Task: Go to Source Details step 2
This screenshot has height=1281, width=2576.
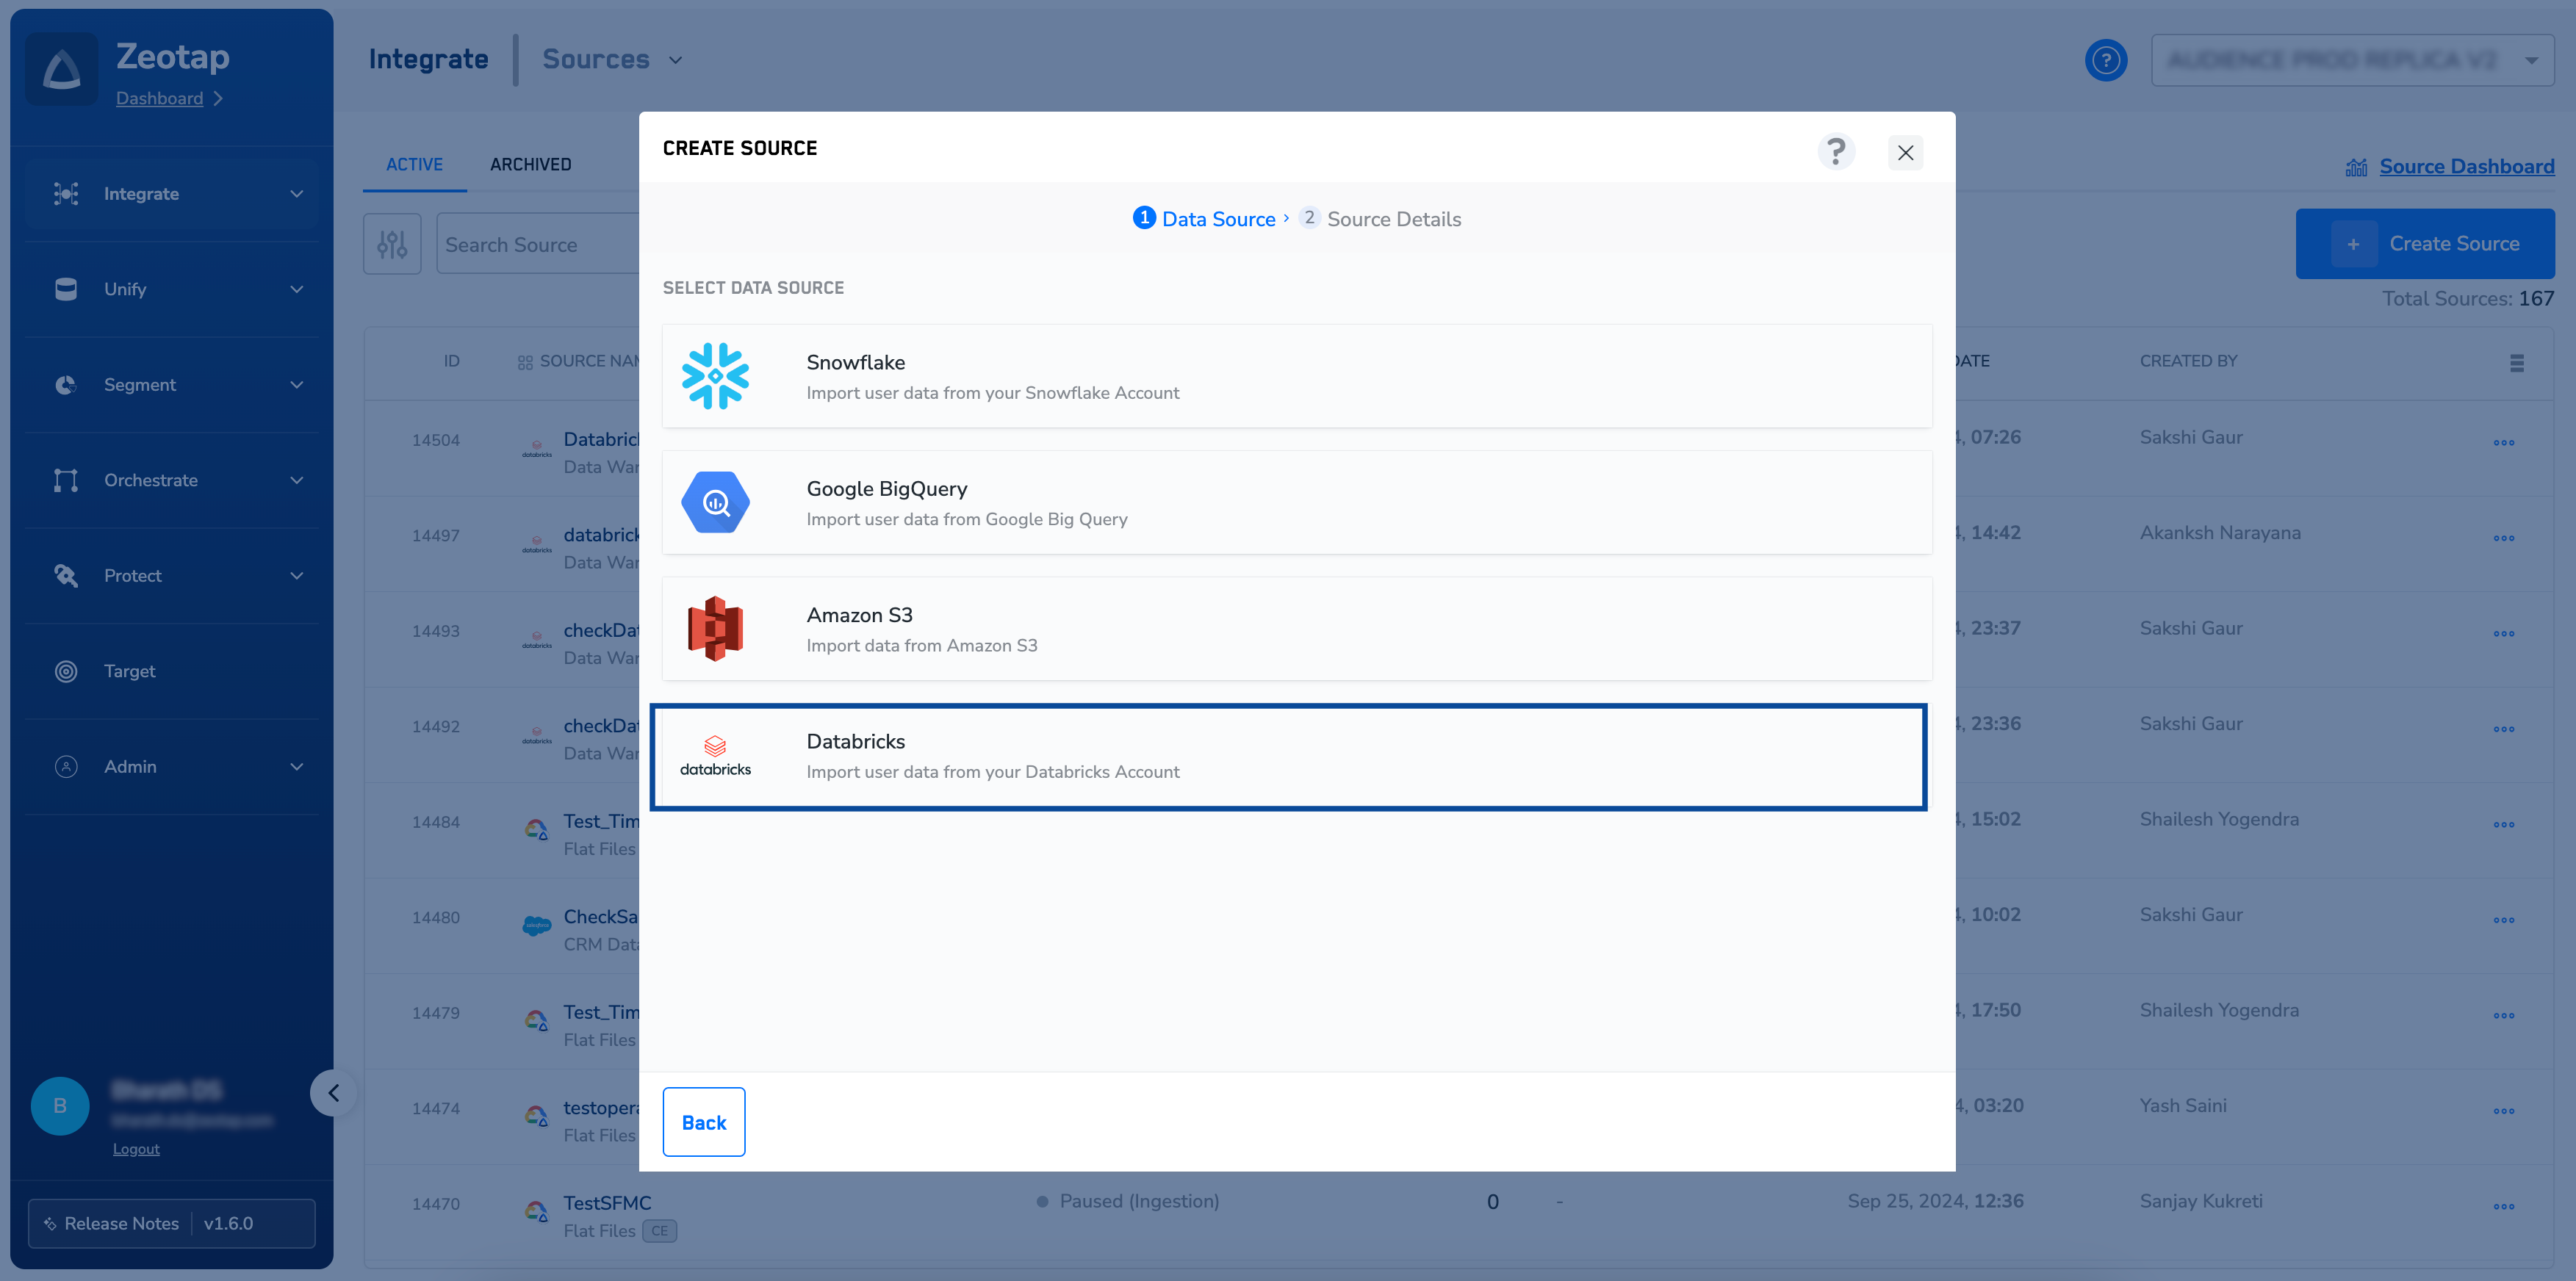Action: click(1380, 219)
